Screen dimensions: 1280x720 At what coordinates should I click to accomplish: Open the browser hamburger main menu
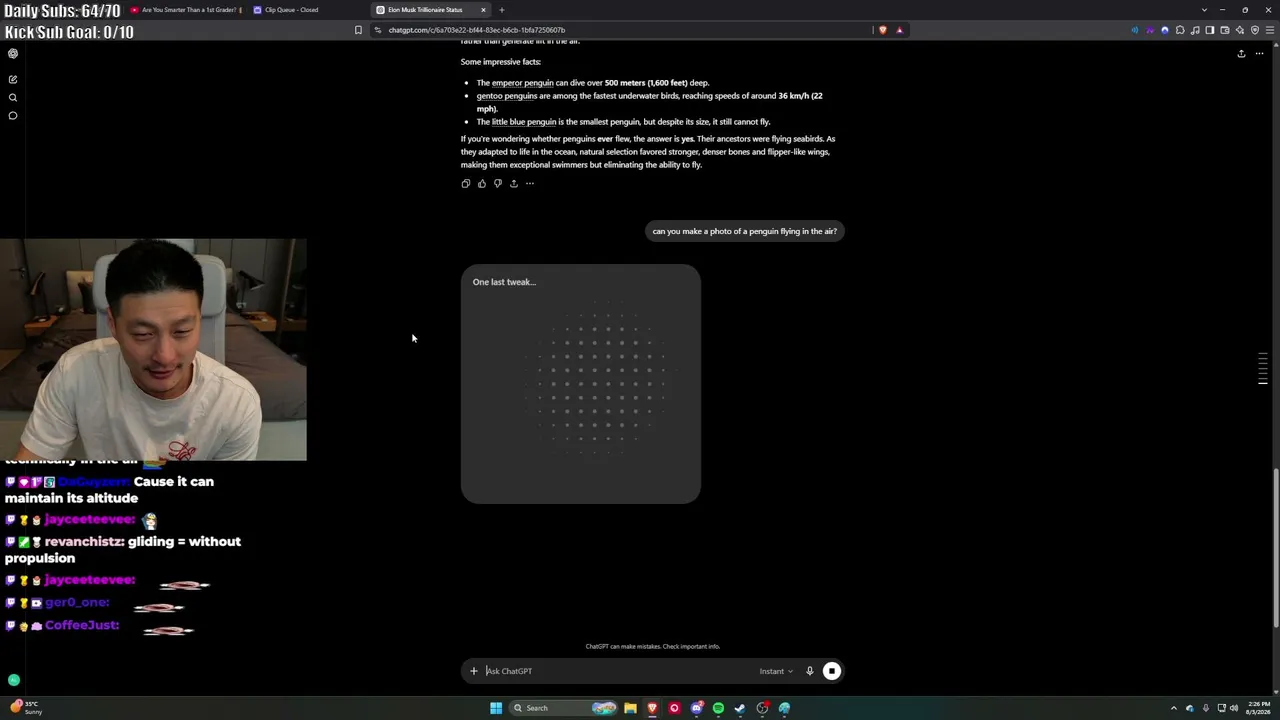(1270, 30)
